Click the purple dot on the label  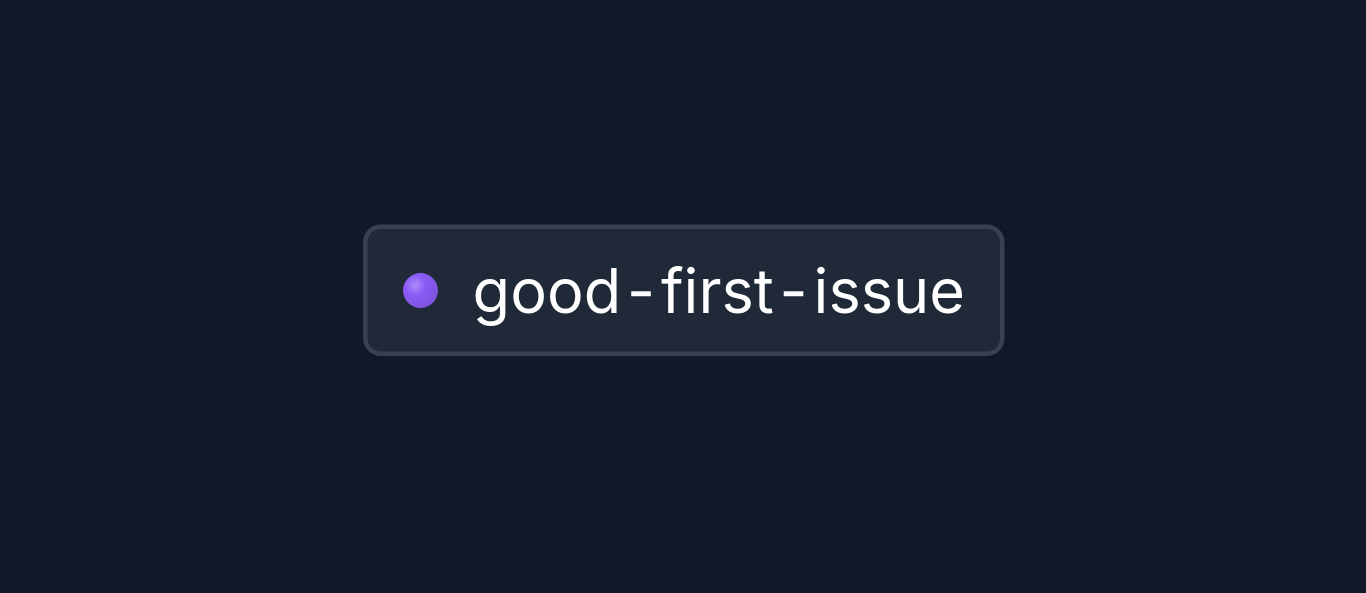(420, 291)
